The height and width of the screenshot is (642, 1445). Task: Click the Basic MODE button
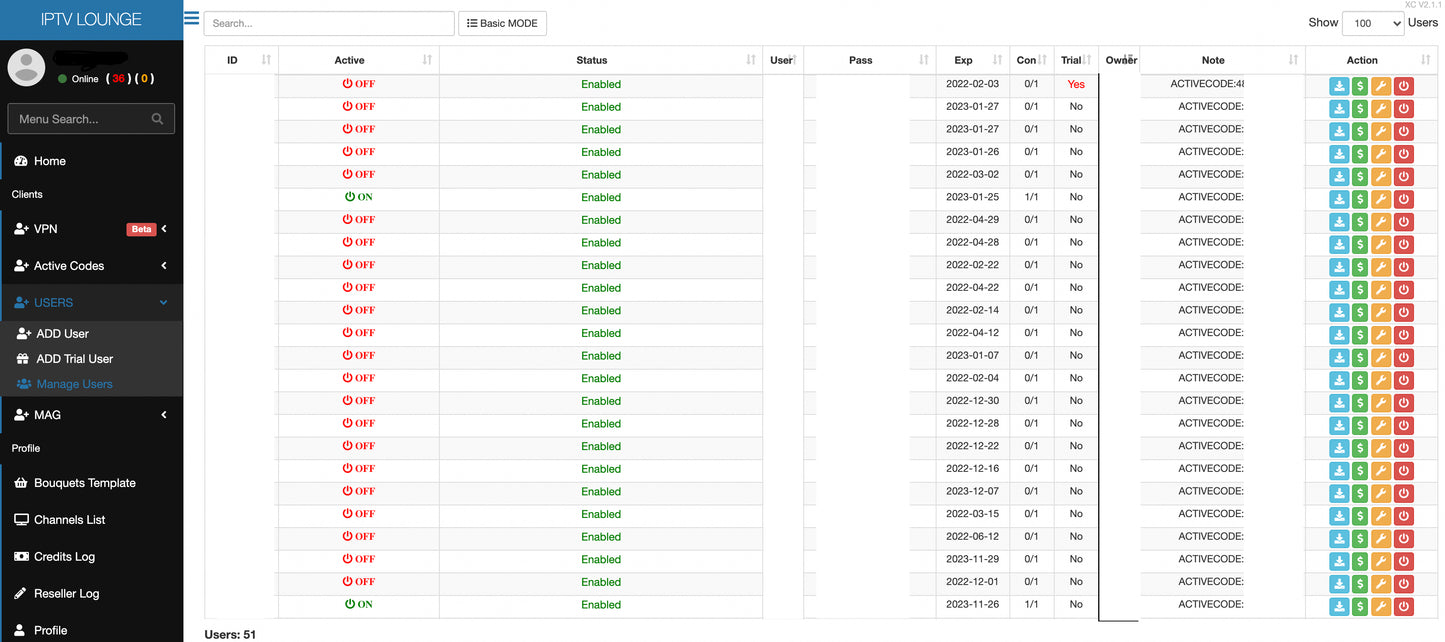[x=502, y=23]
